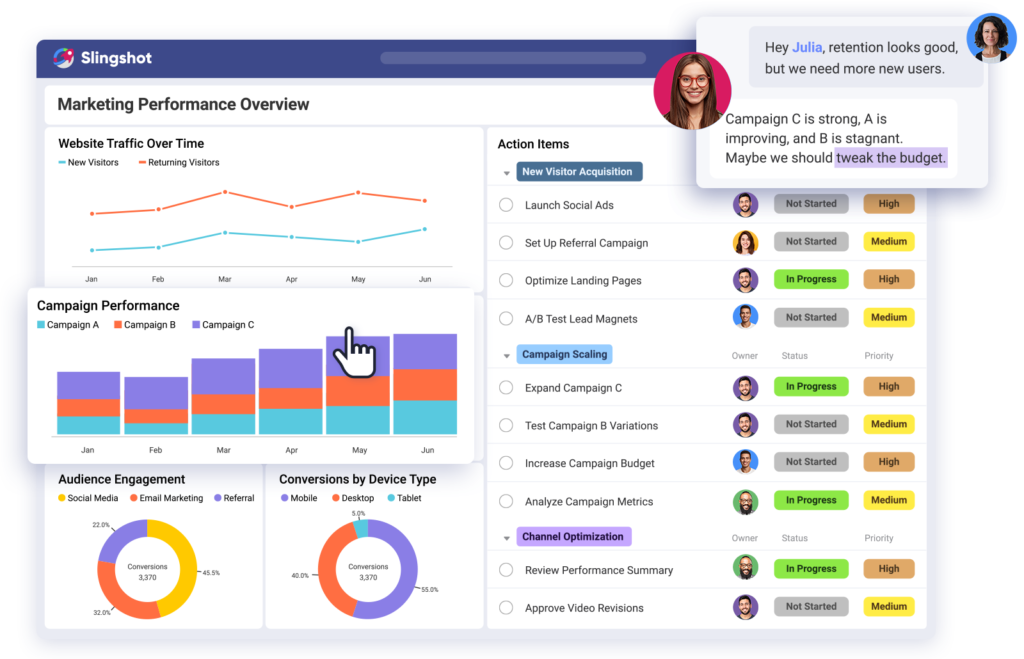Click the highlighted tweak the budget text
The image size is (1024, 659).
(888, 157)
